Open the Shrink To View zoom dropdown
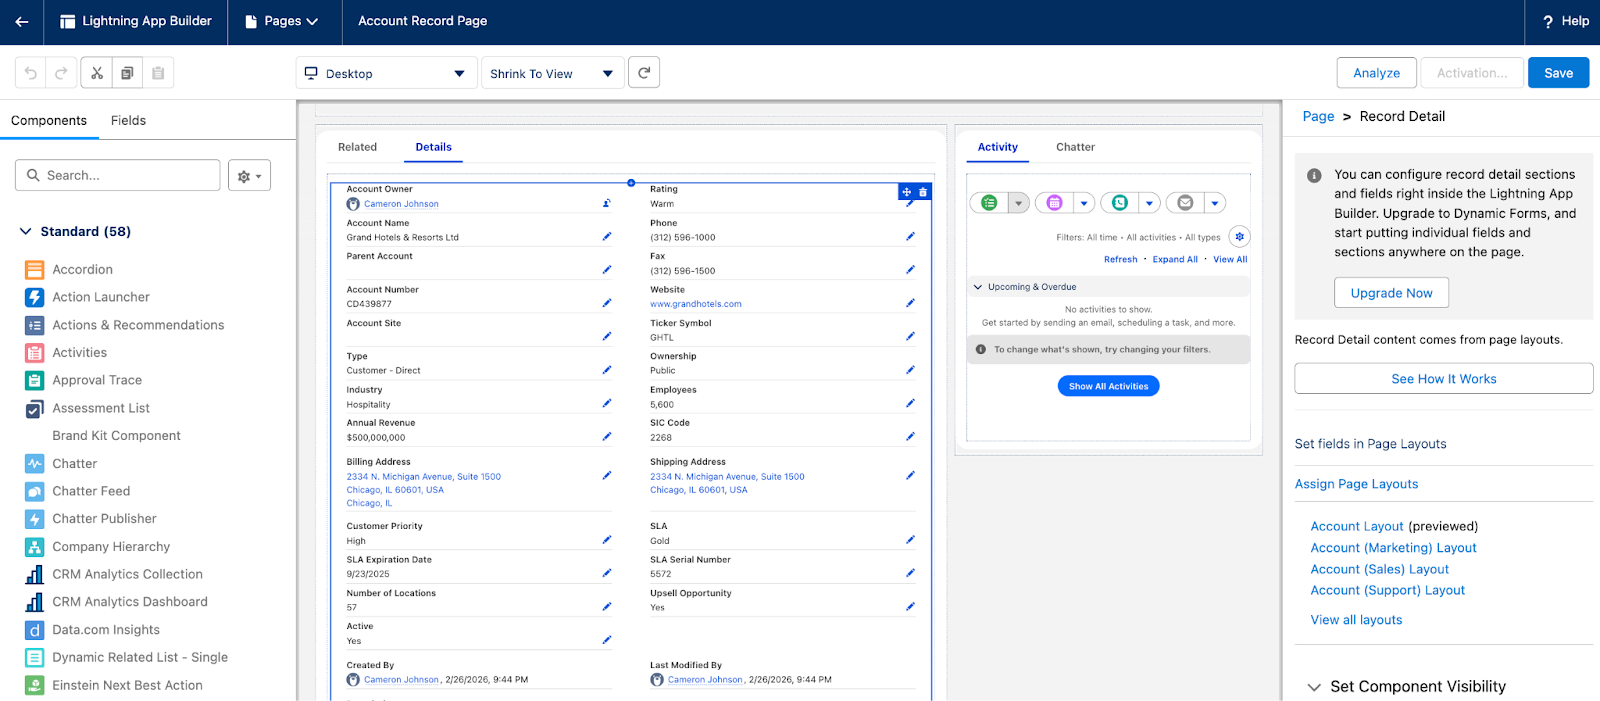The width and height of the screenshot is (1600, 701). pos(552,73)
